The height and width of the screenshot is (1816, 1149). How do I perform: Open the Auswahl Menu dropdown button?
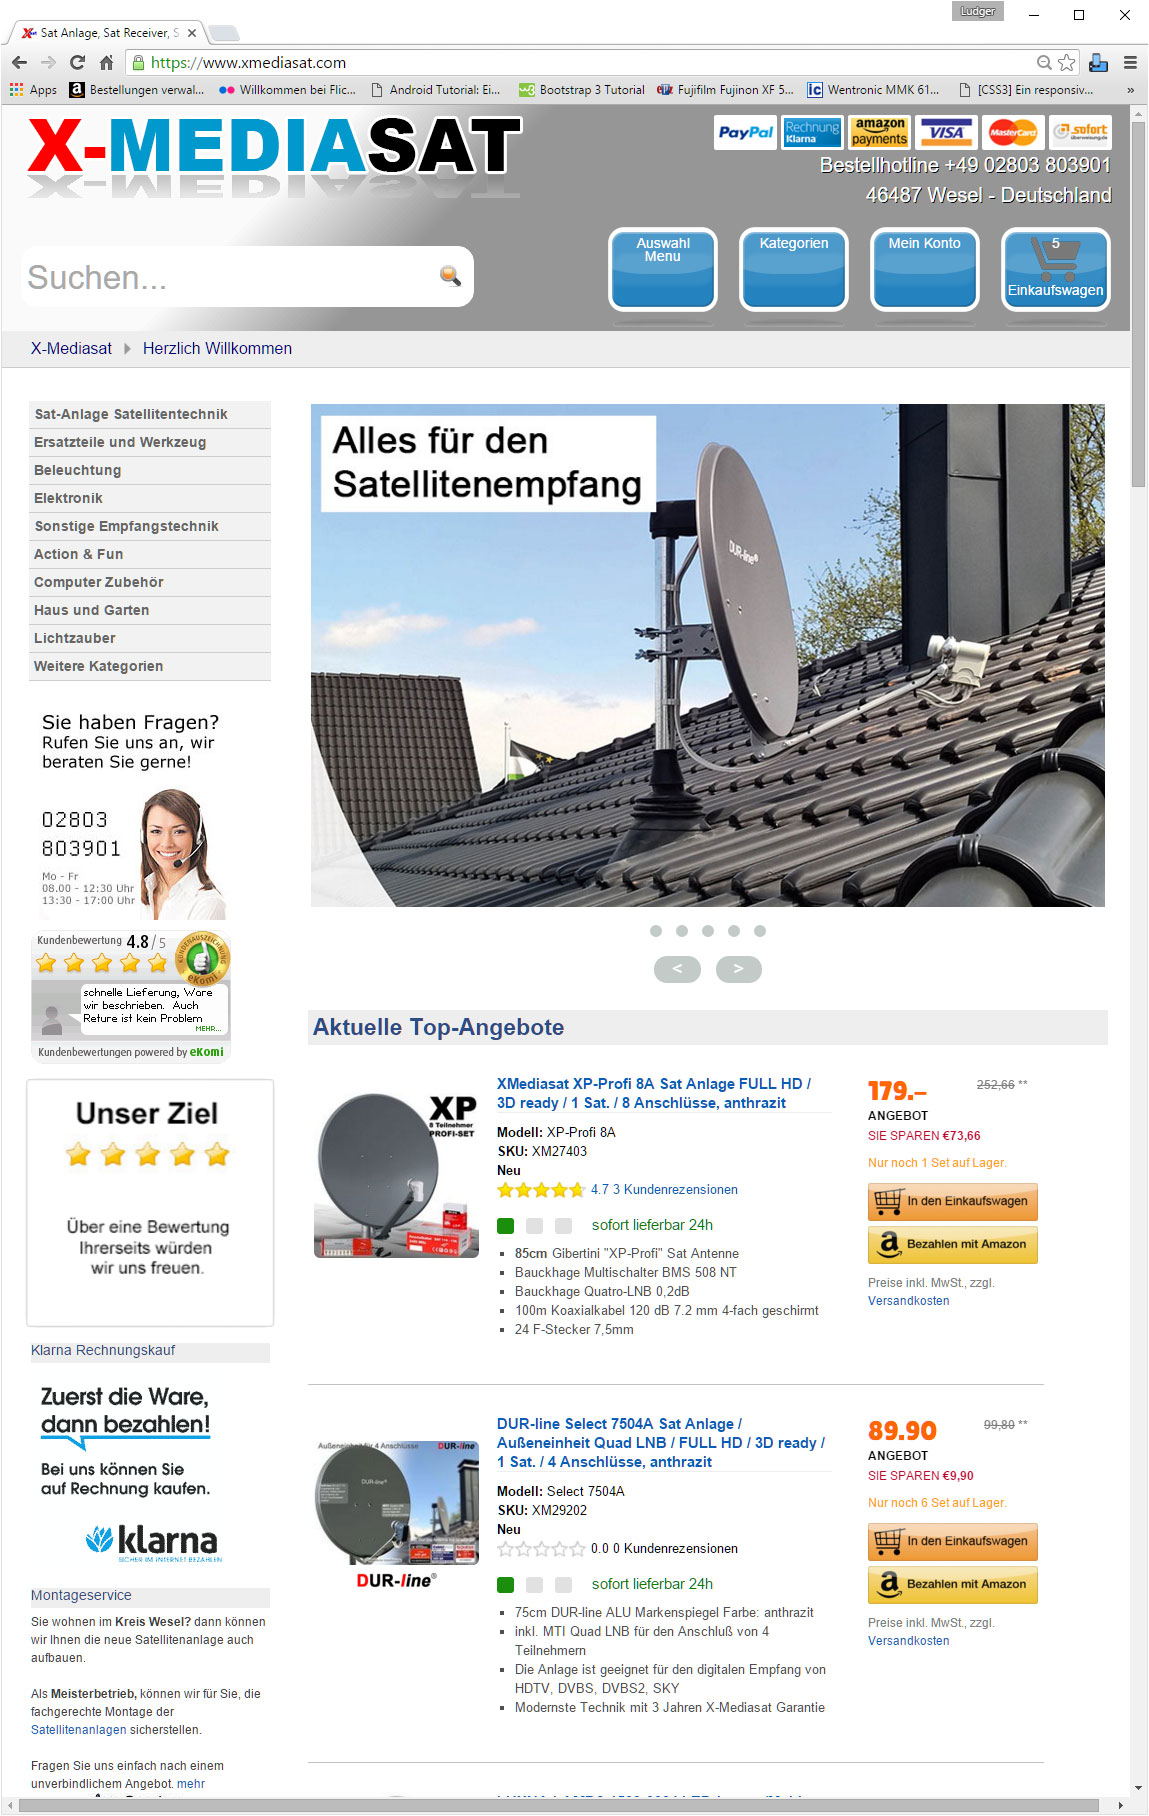coord(663,270)
